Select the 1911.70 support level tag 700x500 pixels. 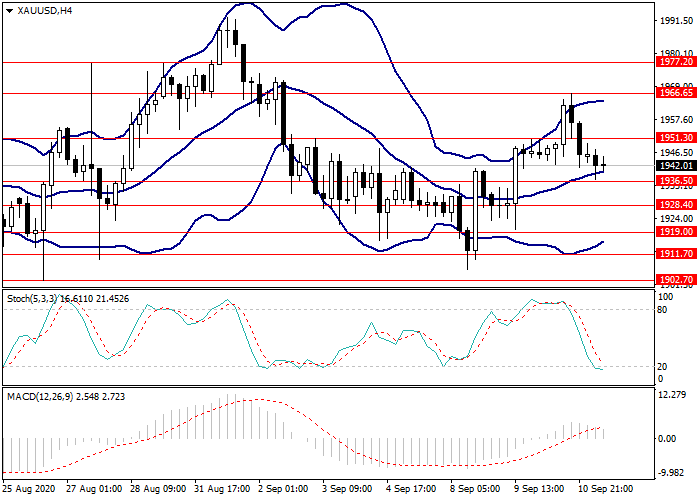coord(677,254)
